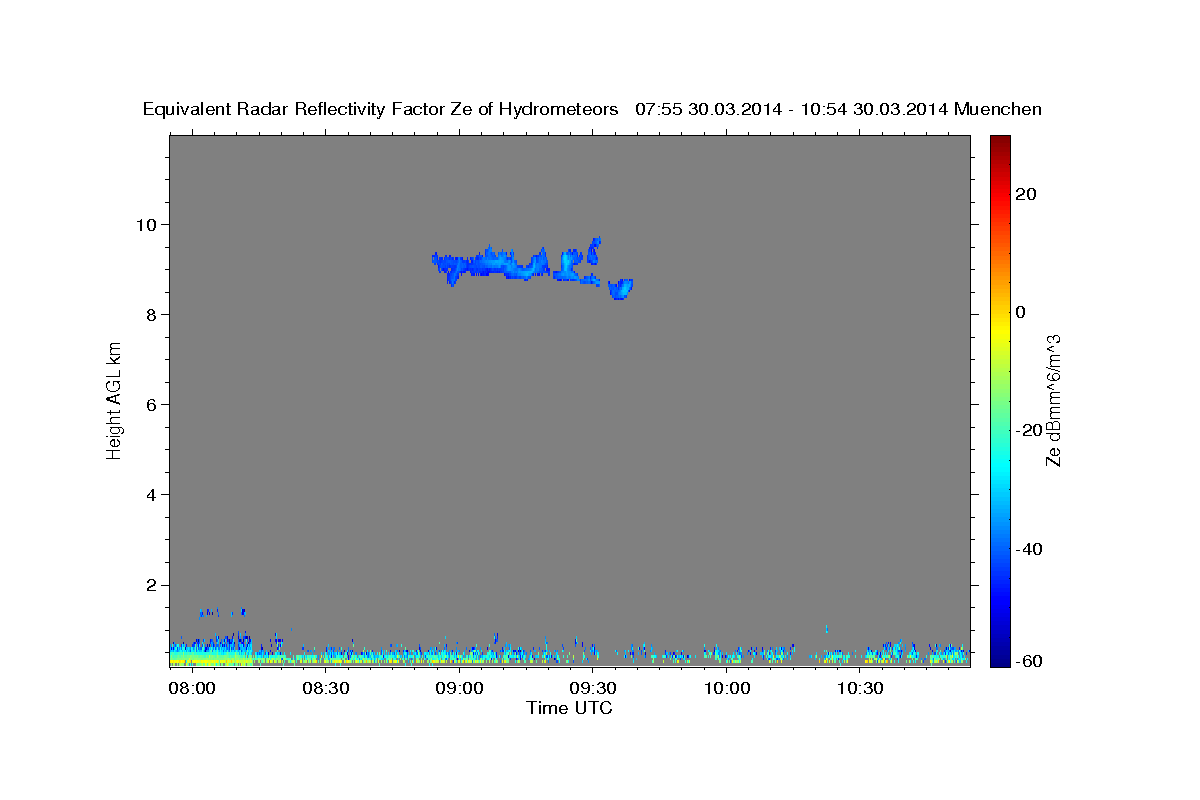Click the colorbar label '20'
Image resolution: width=1200 pixels, height=800 pixels.
1025,194
